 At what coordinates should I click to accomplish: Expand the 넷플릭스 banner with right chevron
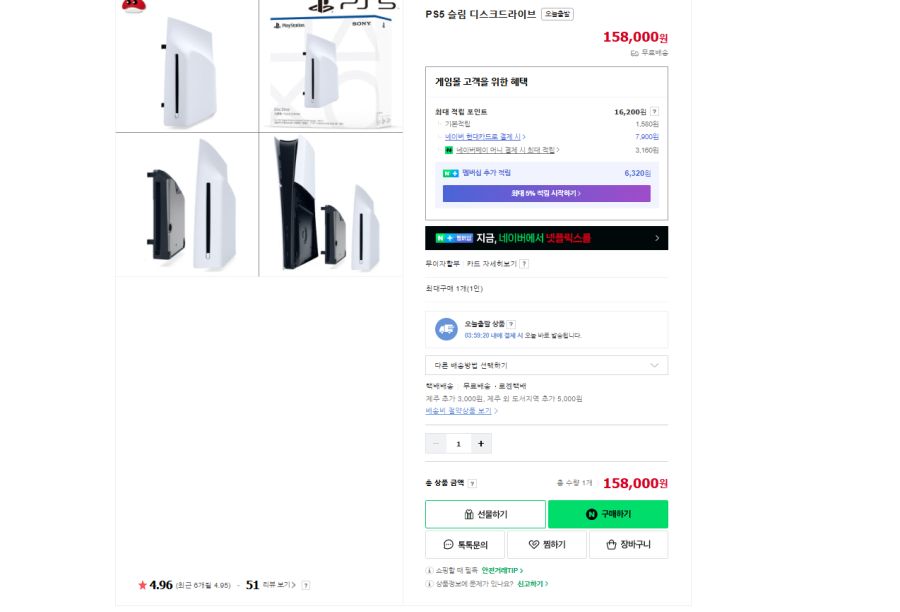656,238
